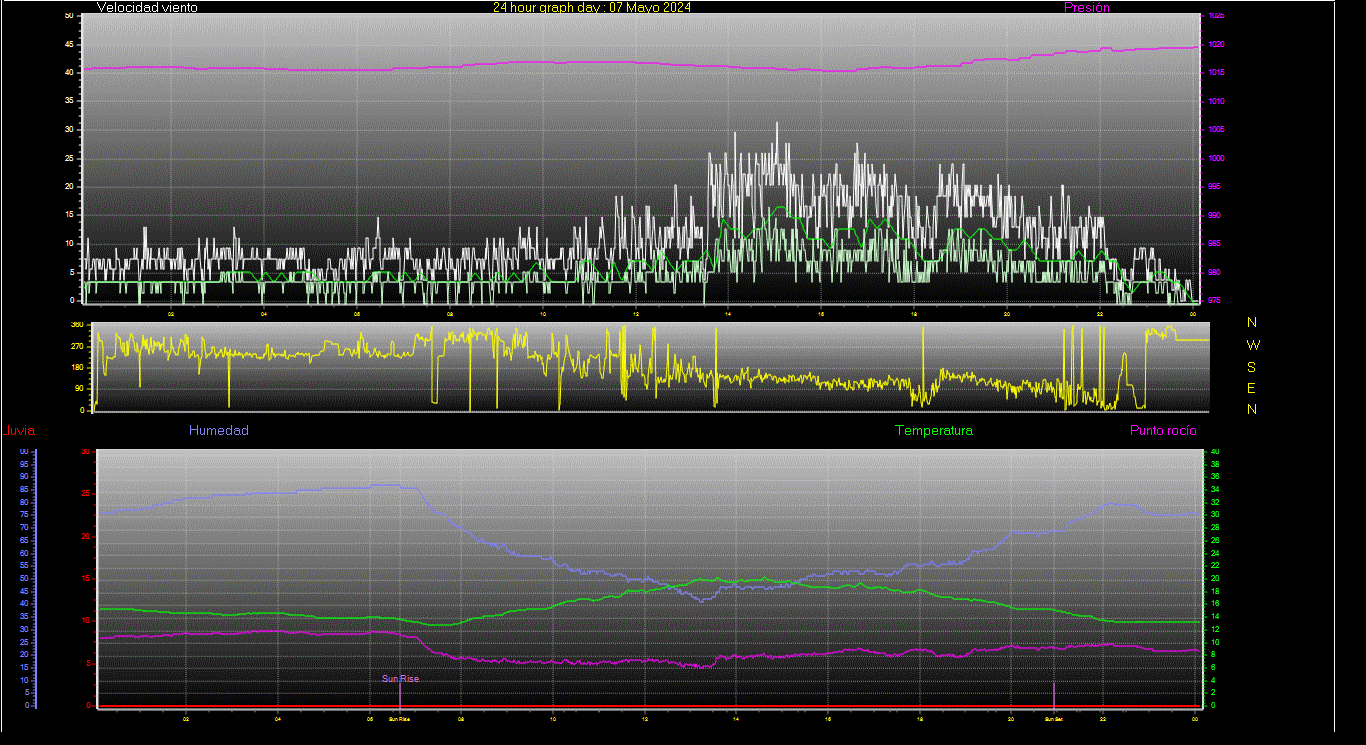Click the green "Temperatura" label
Viewport: 1366px width, 745px height.
(x=933, y=431)
